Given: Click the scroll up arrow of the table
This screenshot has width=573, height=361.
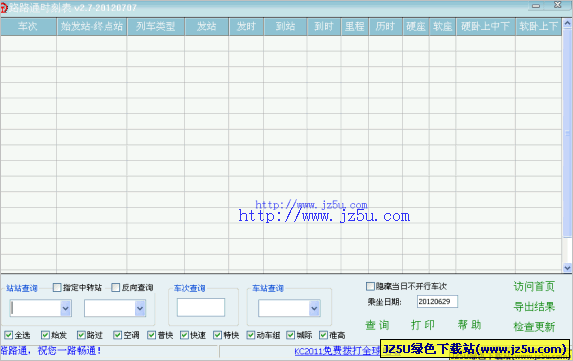Looking at the screenshot, I should tap(567, 23).
